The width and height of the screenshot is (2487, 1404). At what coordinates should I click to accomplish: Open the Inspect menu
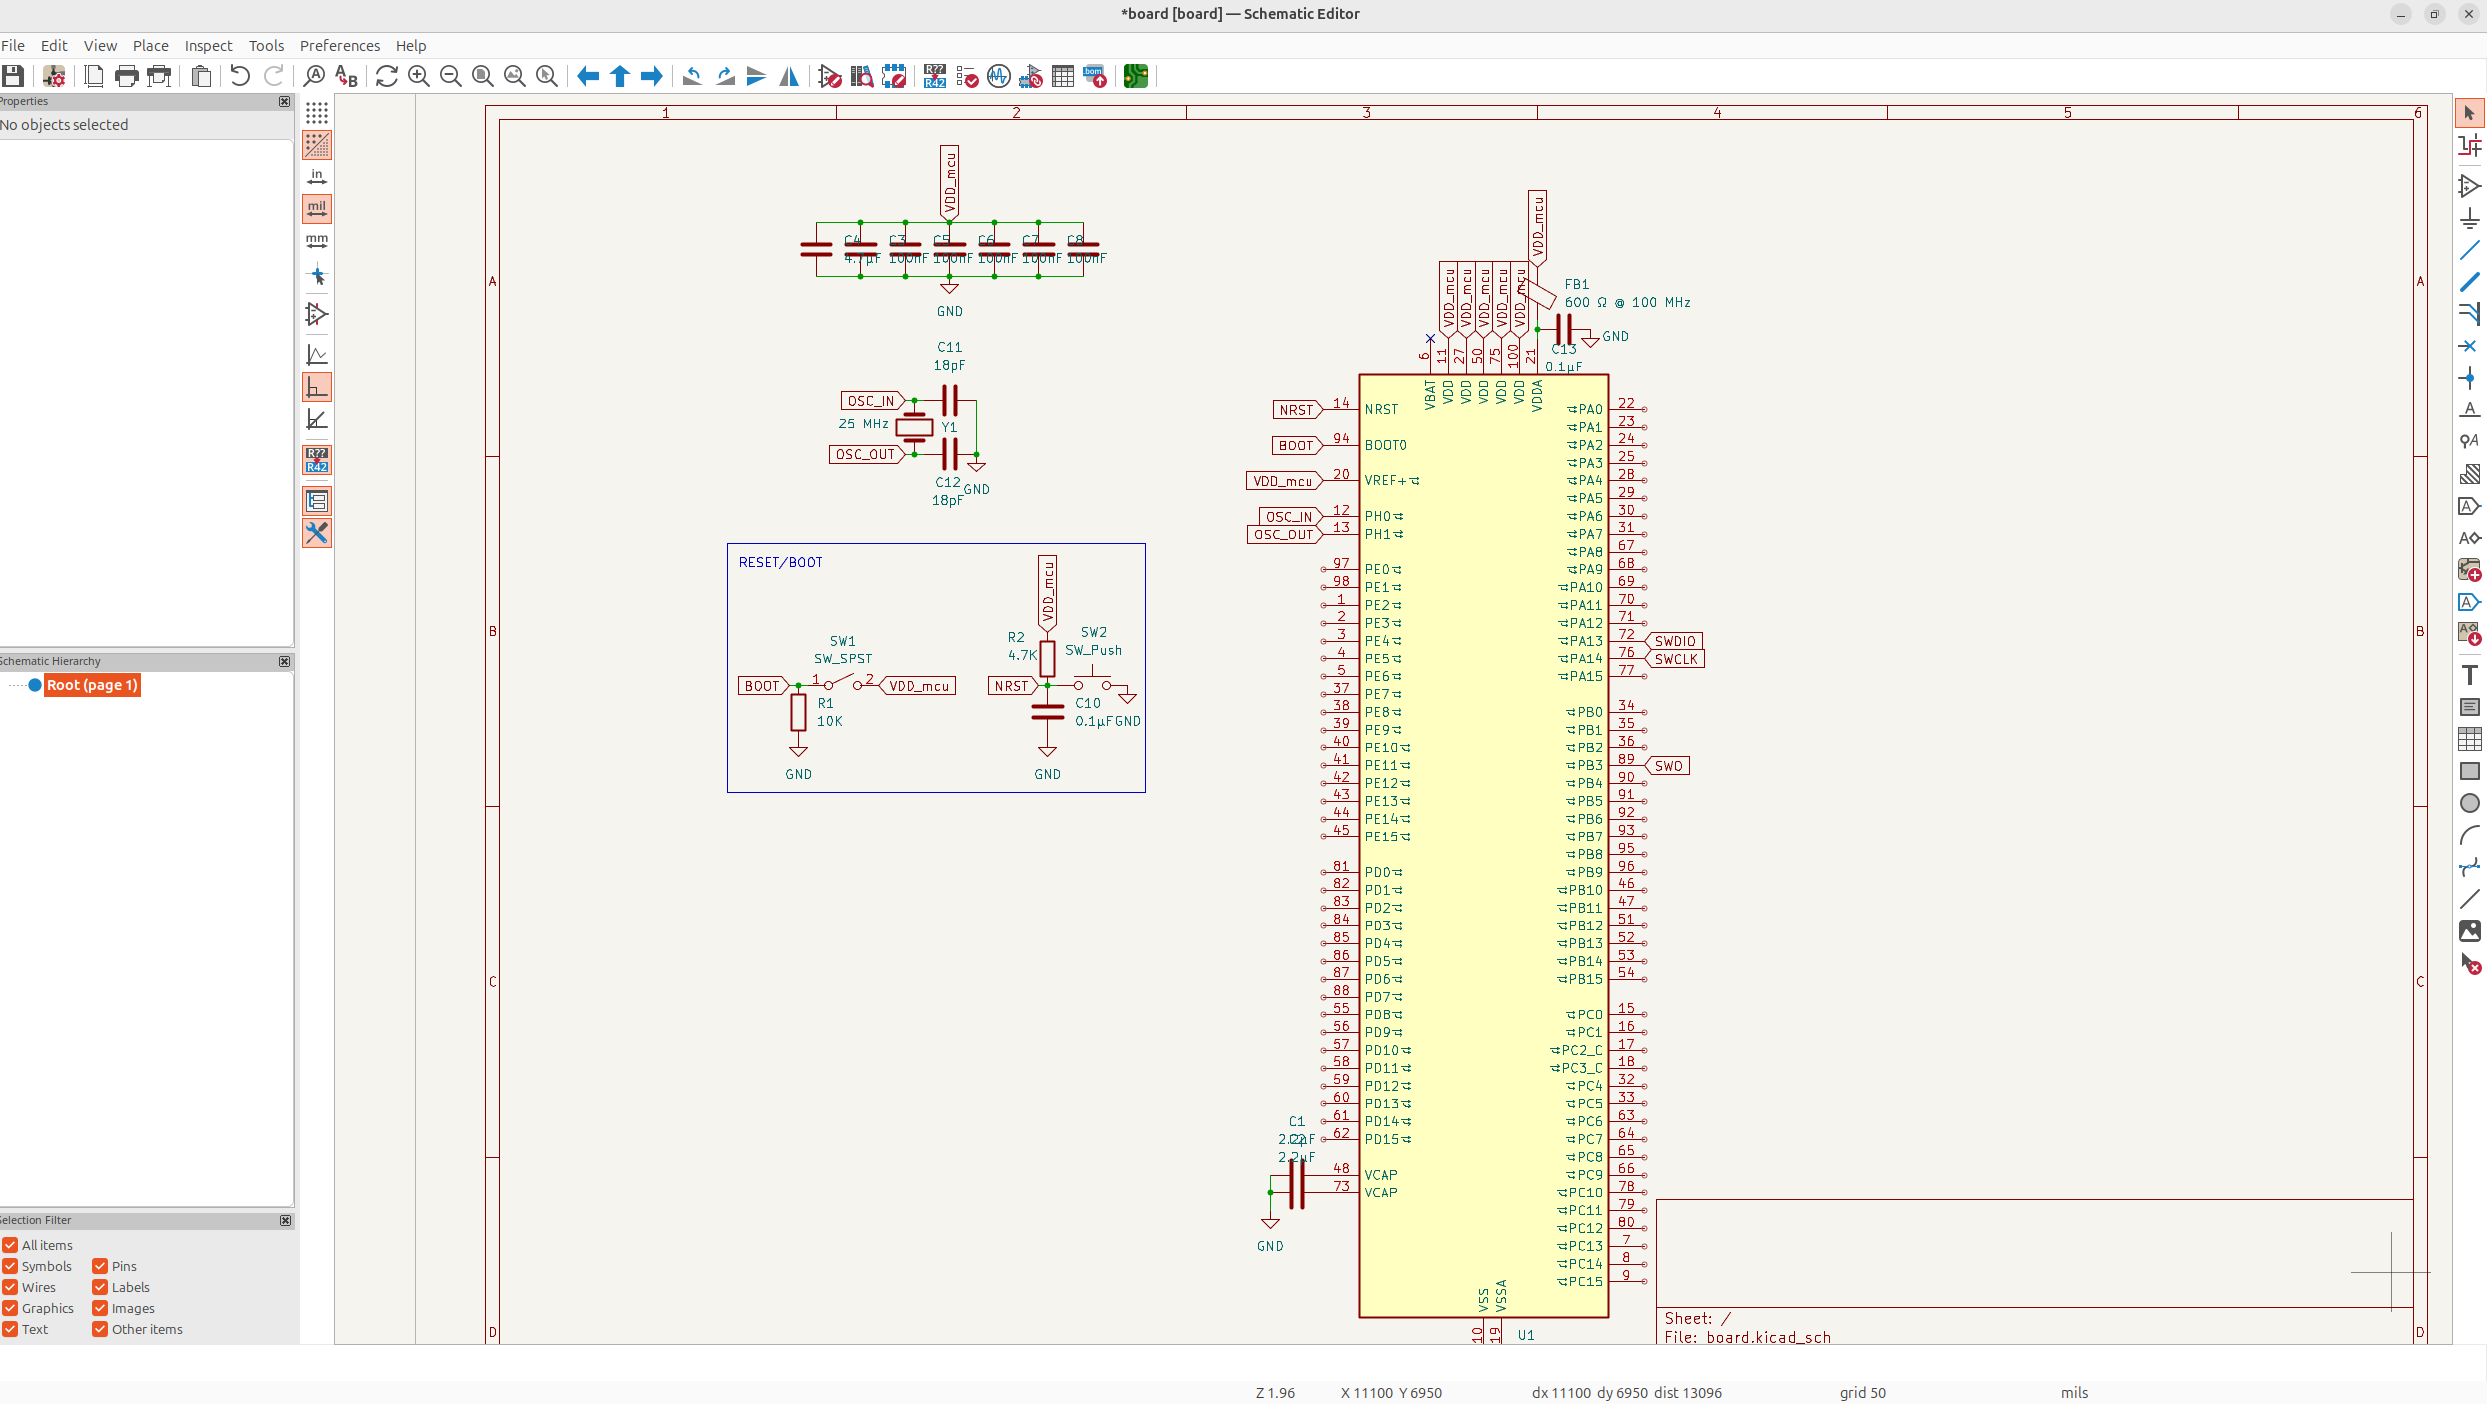(208, 46)
